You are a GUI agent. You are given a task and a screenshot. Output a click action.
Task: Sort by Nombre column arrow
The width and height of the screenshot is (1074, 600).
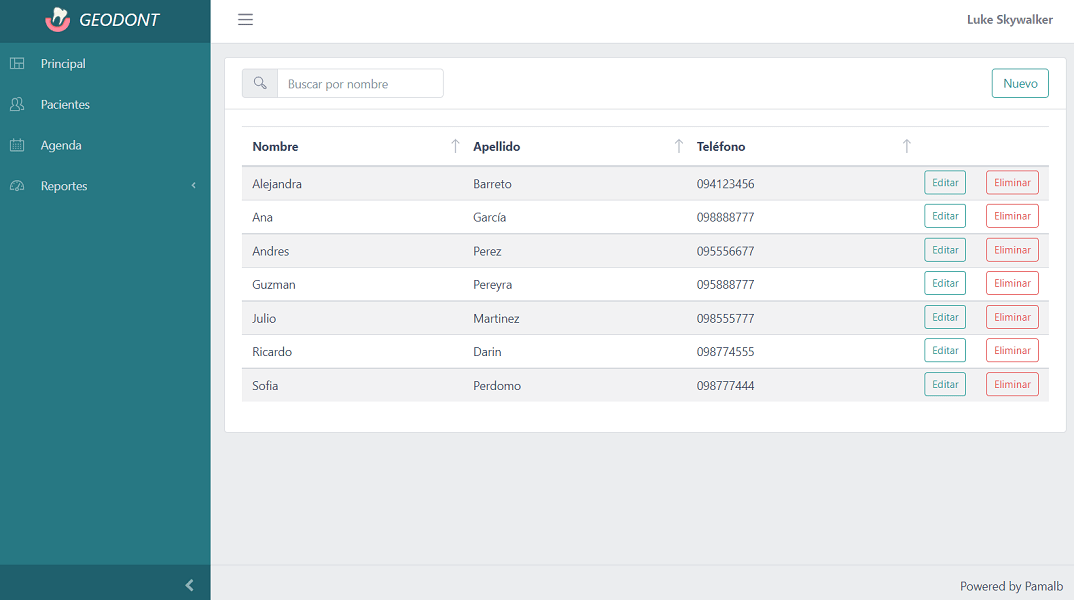tap(455, 146)
